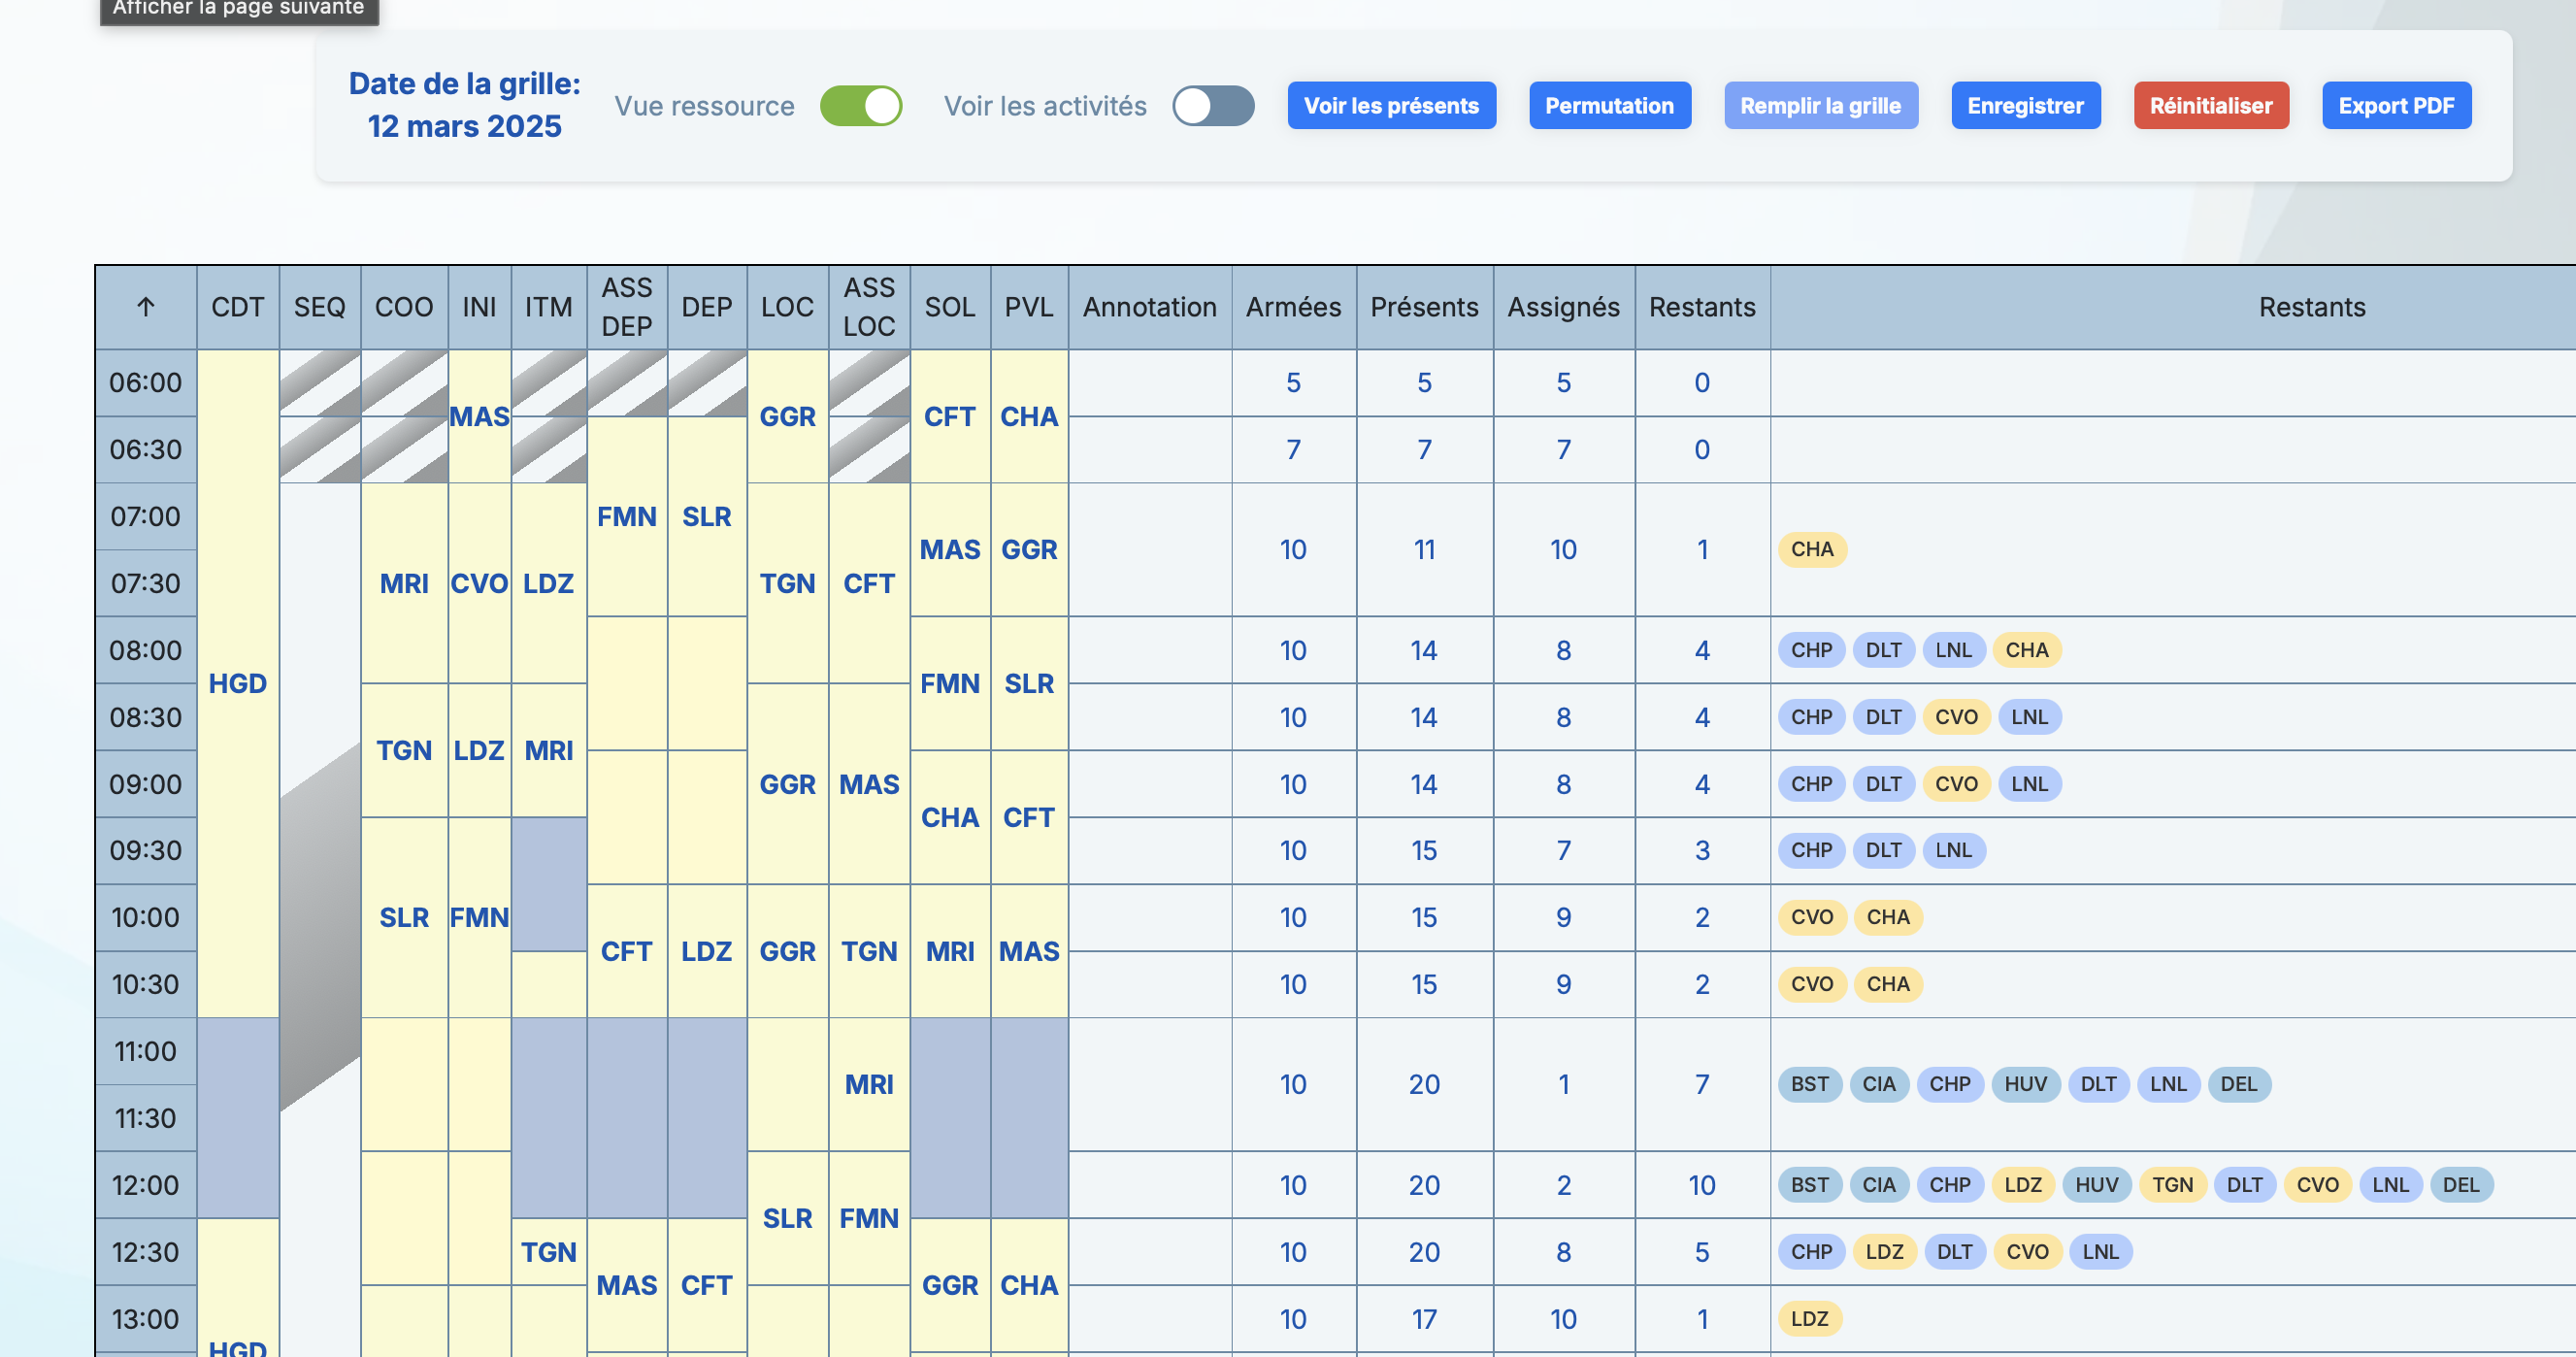2576x1357 pixels.
Task: Click the grid date 12 mars 2025
Action: tap(464, 125)
